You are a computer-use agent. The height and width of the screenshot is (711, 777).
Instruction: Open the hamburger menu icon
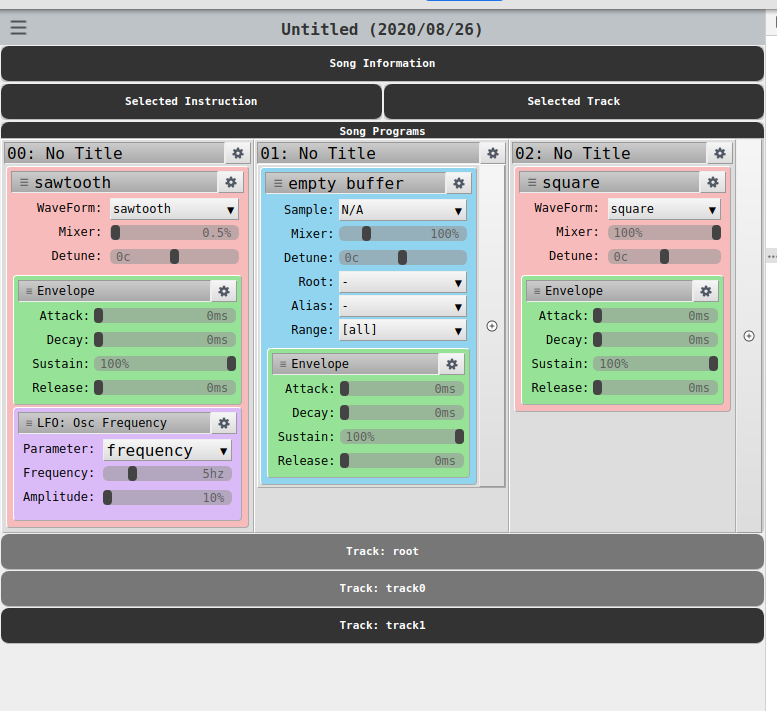(x=18, y=27)
